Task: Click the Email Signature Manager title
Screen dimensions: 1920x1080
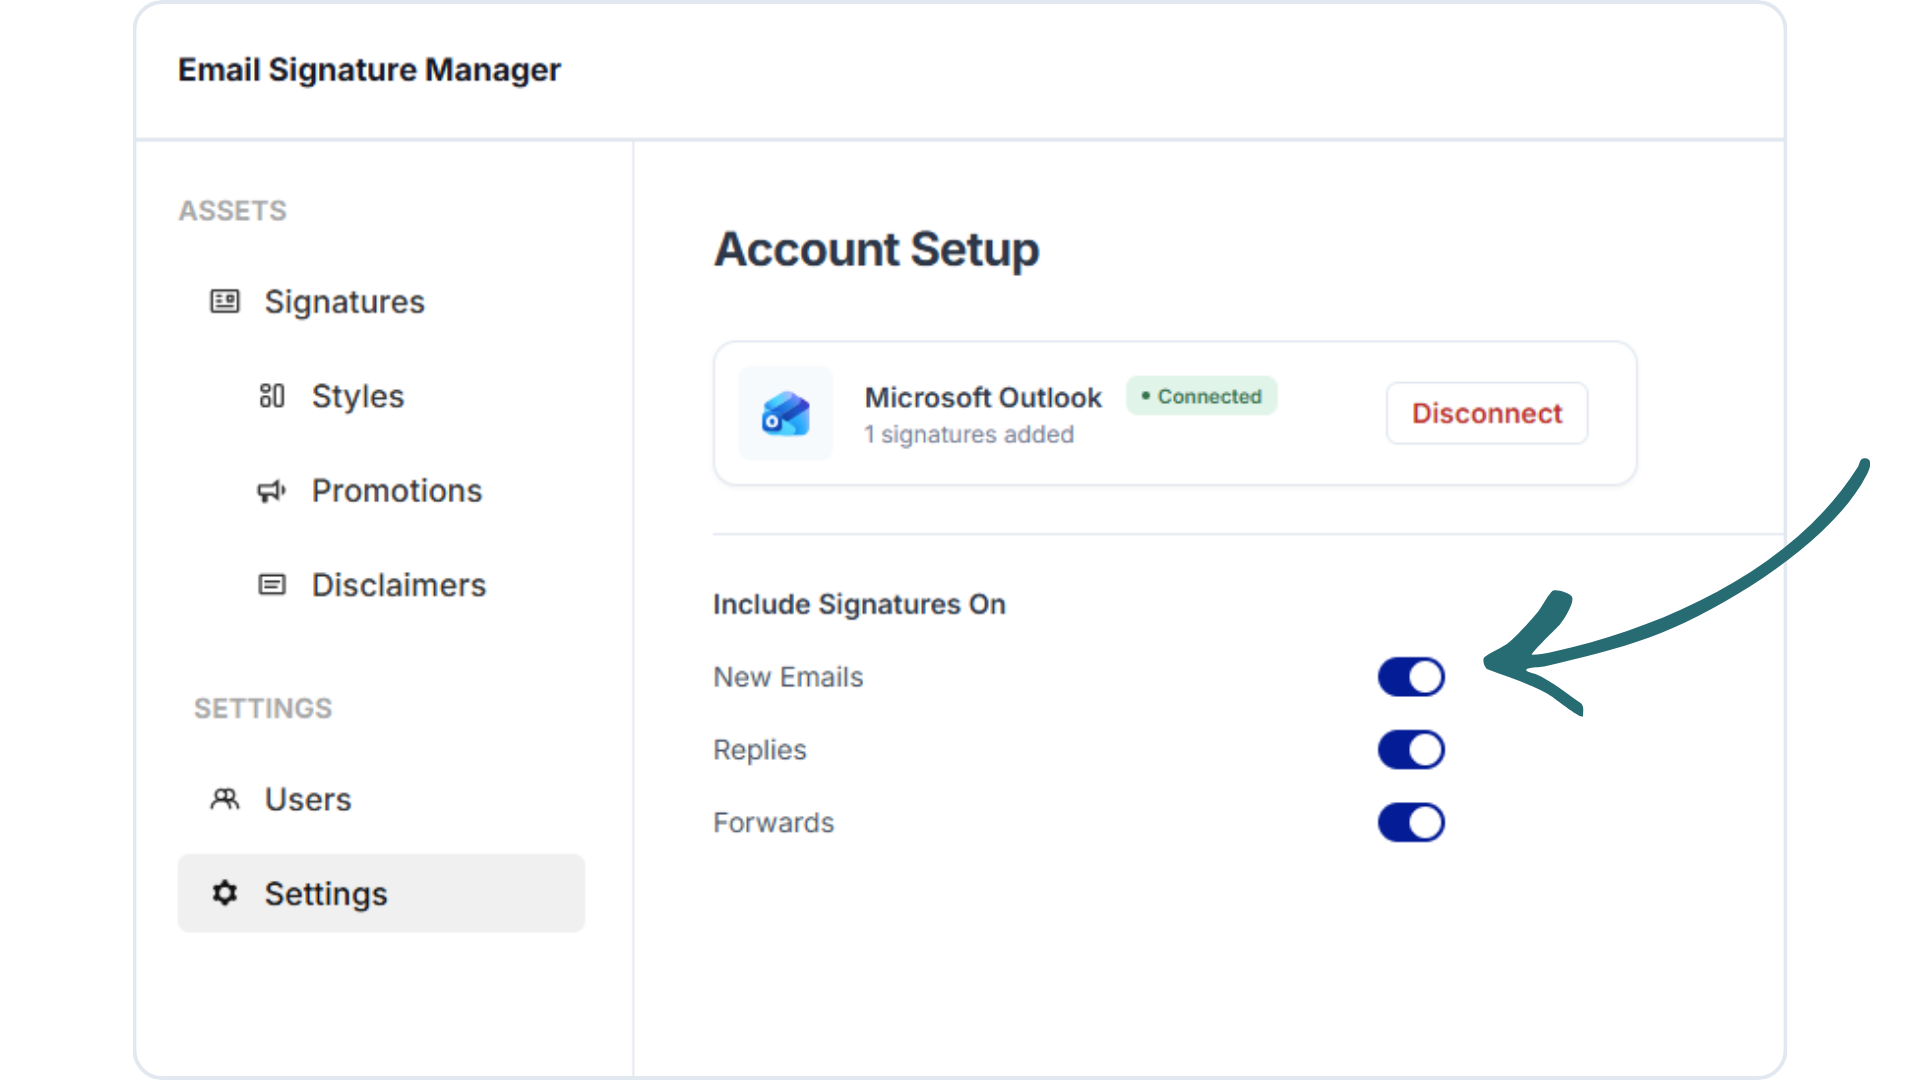Action: [x=369, y=70]
